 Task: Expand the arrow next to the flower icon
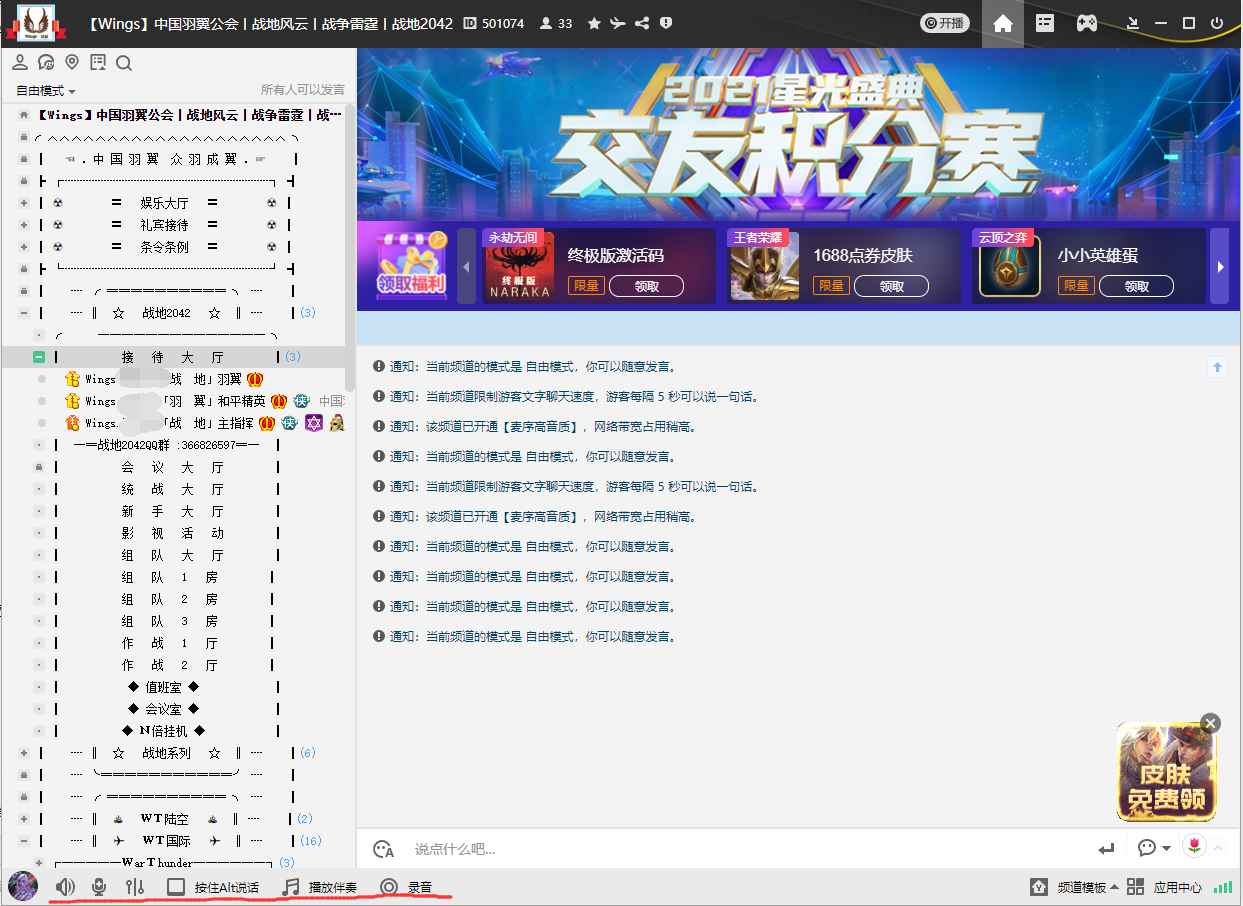pyautogui.click(x=1218, y=848)
